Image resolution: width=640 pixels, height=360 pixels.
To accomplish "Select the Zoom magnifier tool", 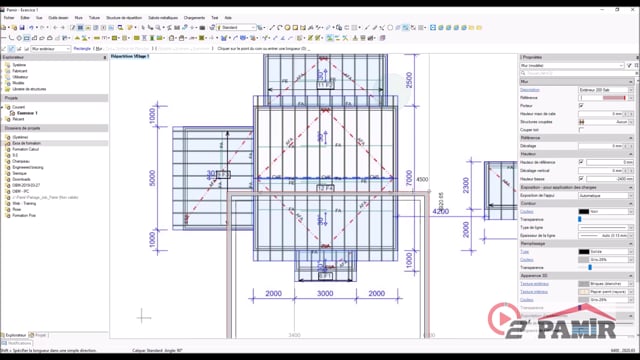I will point(158,28).
